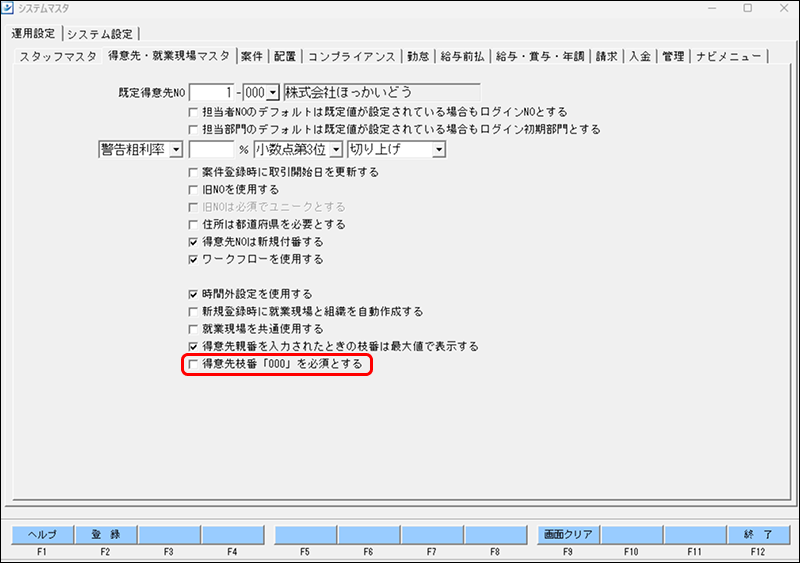Open the 小数点第3位 dropdown
Viewport: 800px width, 563px height.
point(336,150)
